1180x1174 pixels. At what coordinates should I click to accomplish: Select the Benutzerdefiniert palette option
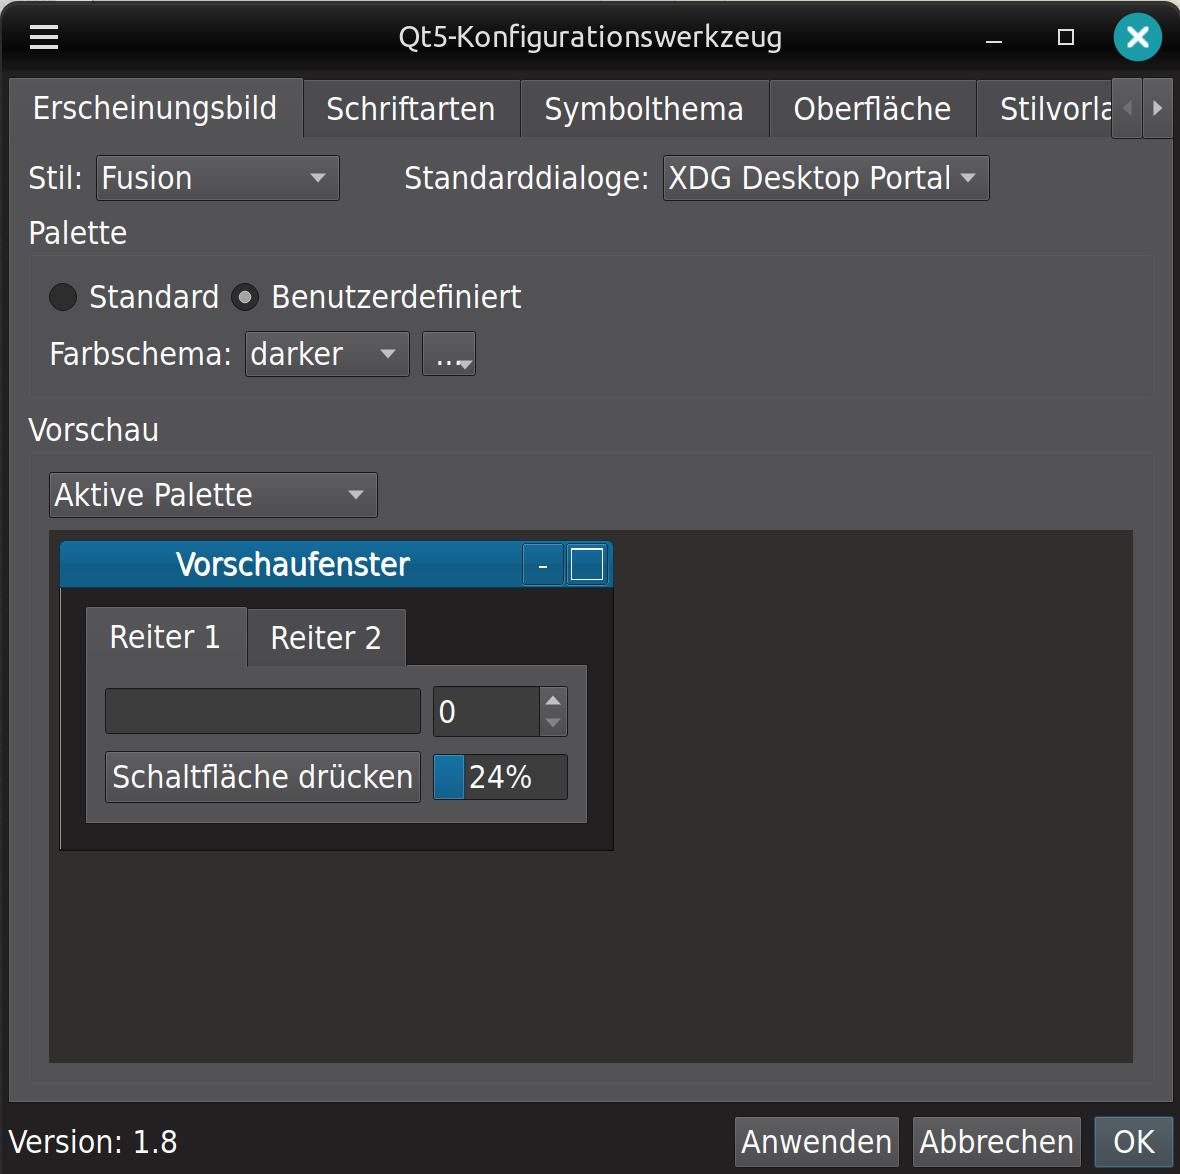pyautogui.click(x=245, y=297)
